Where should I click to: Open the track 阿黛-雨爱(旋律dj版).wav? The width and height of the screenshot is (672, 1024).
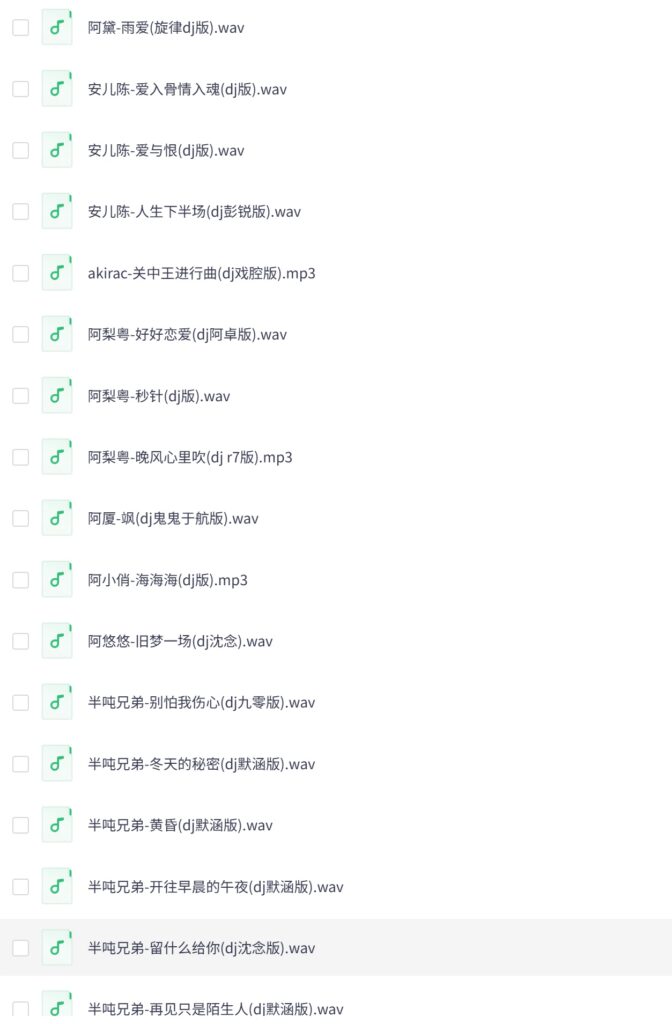[x=166, y=28]
